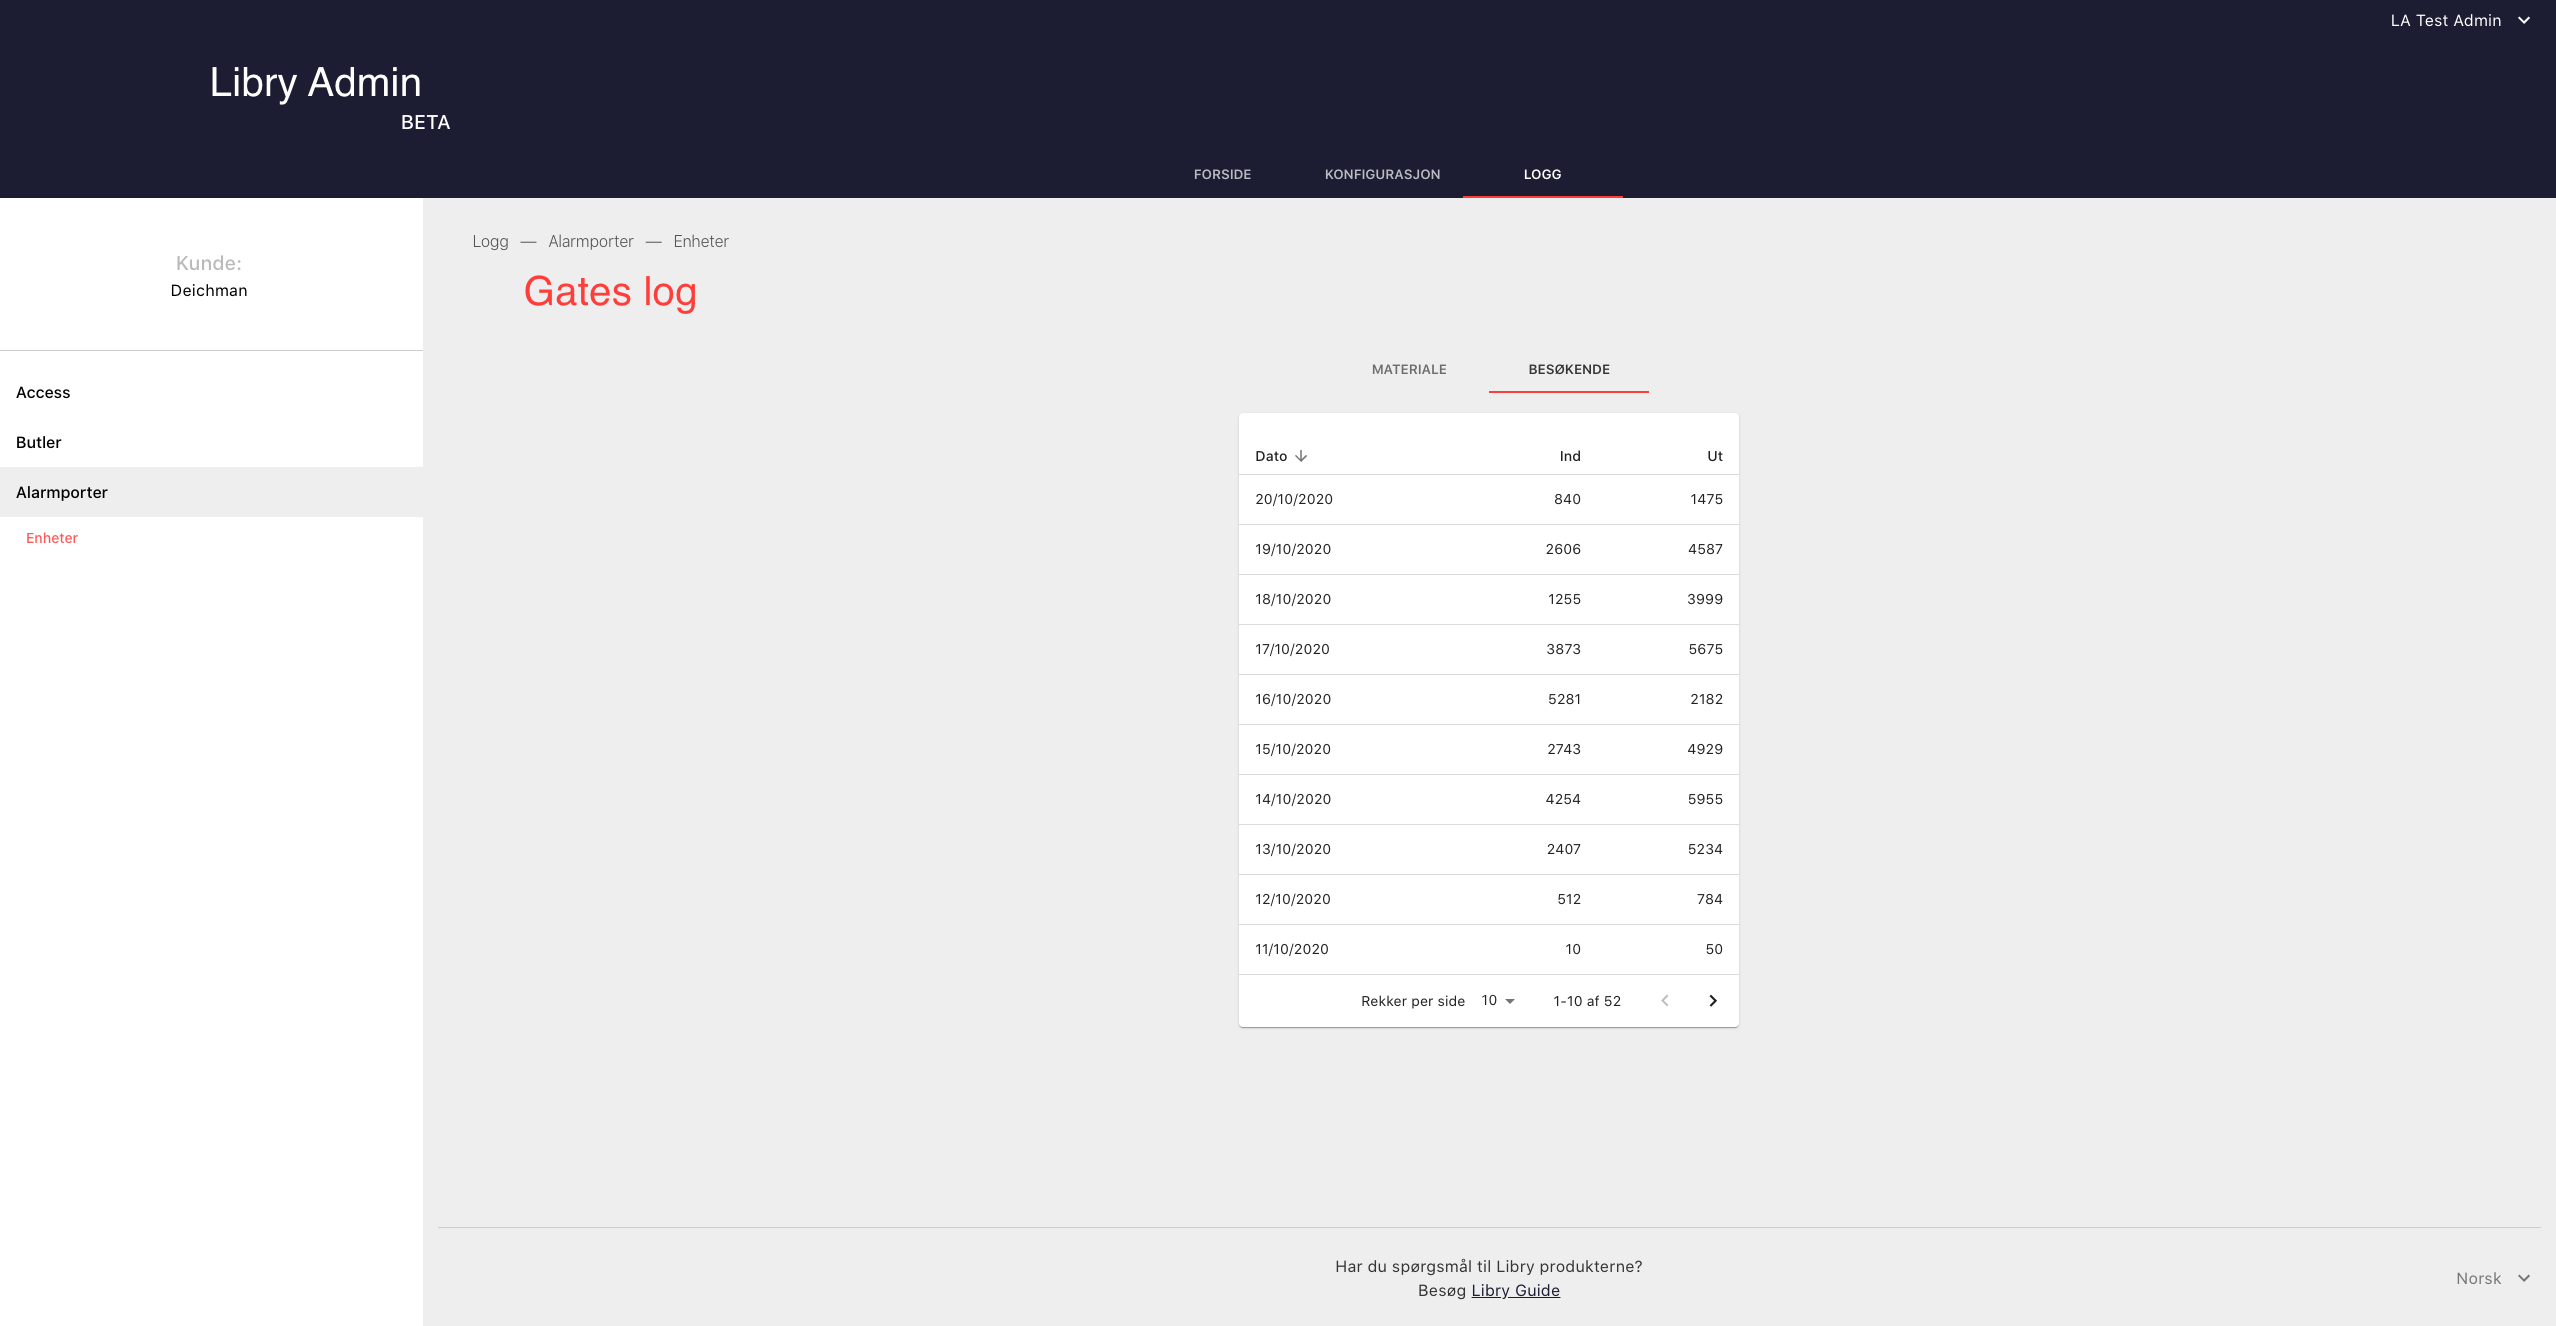Switch to the Materiale tab
Viewport: 2556px width, 1326px height.
pos(1409,370)
